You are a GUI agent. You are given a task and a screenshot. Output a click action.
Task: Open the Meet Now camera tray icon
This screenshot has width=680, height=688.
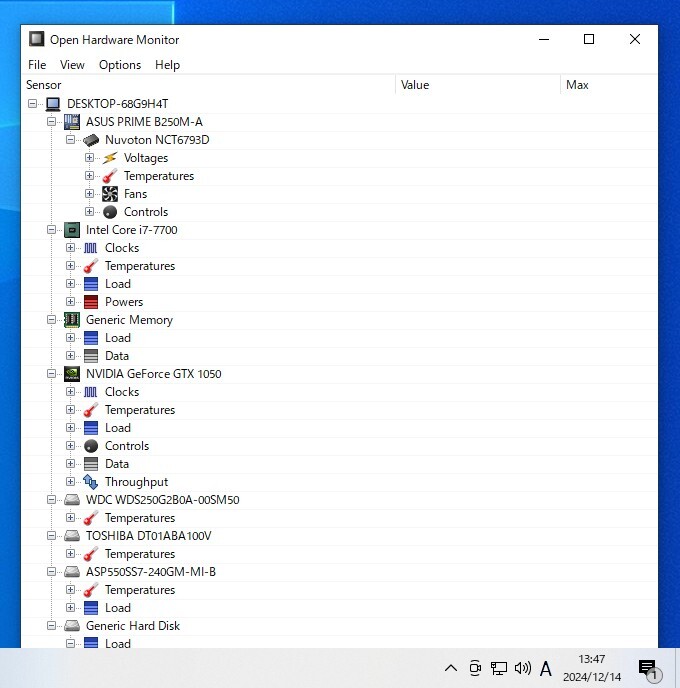tap(475, 668)
